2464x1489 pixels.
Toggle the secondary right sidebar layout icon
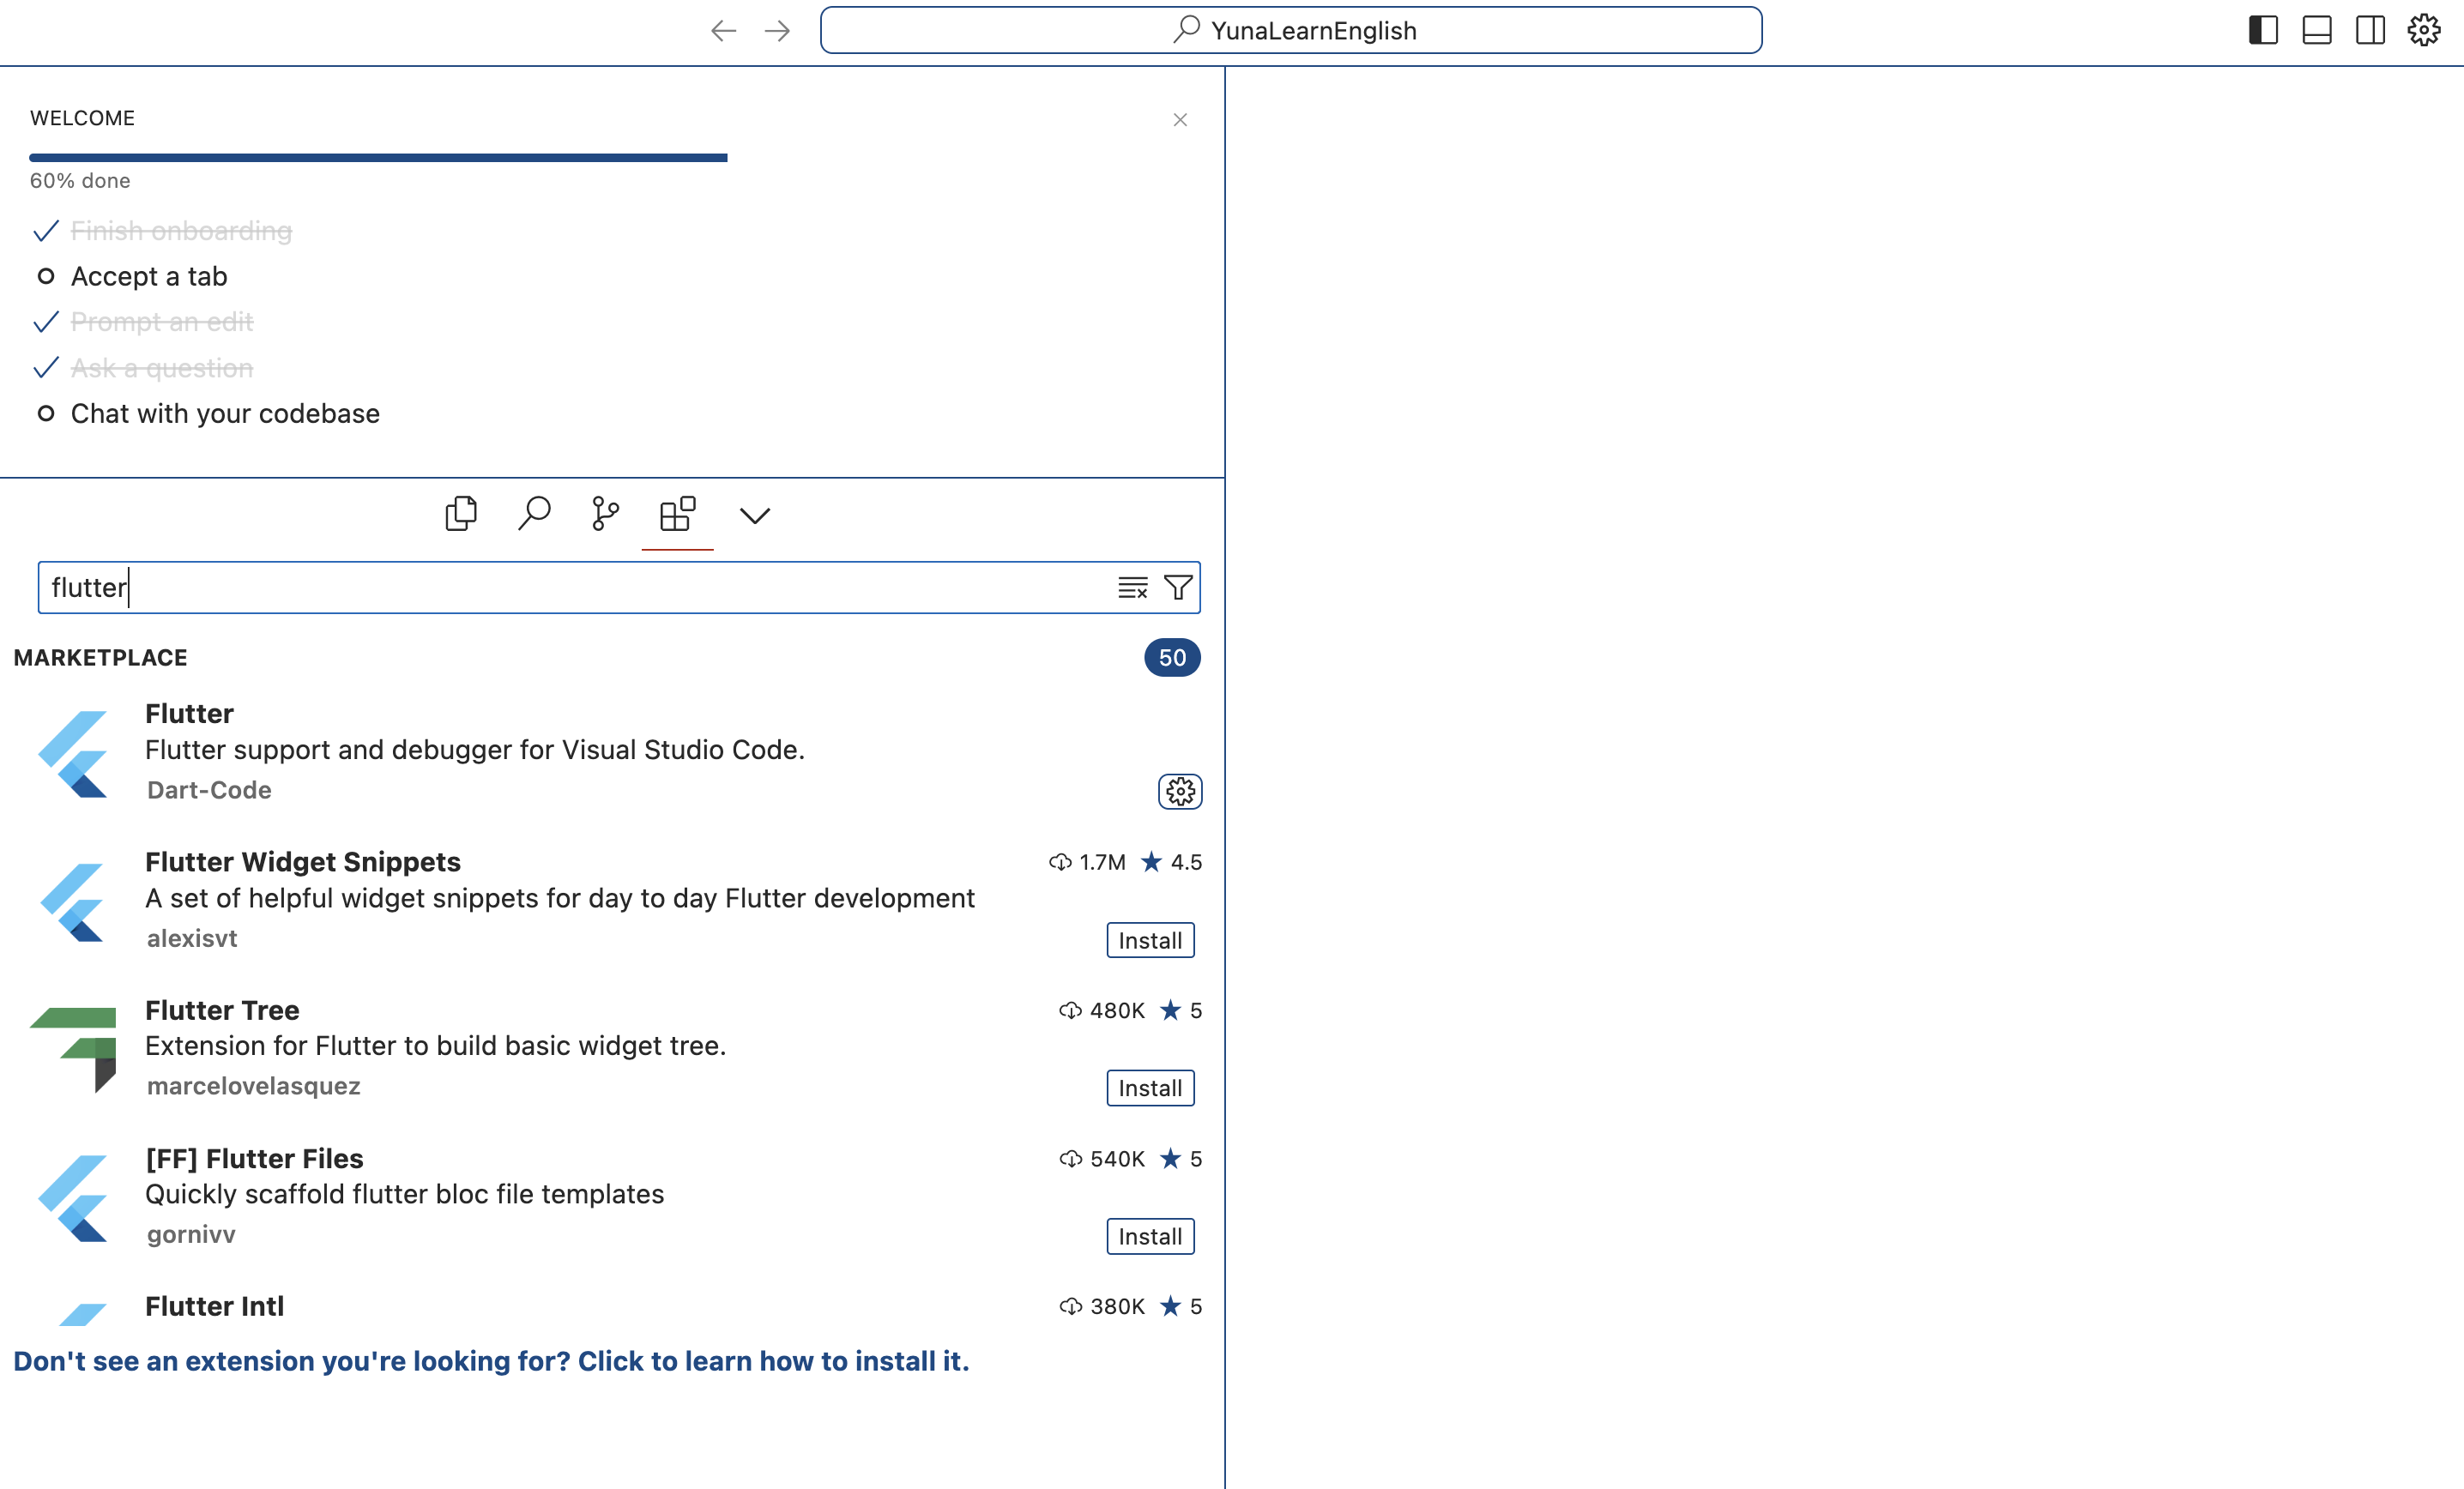[x=2370, y=30]
